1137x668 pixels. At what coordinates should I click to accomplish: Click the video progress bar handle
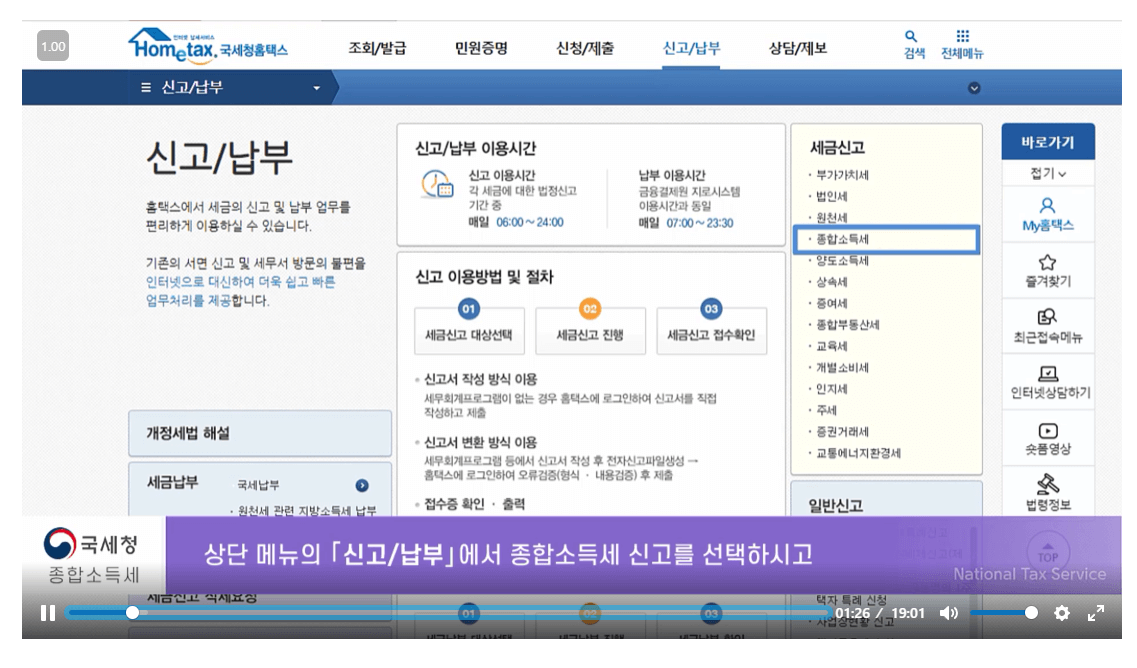132,613
